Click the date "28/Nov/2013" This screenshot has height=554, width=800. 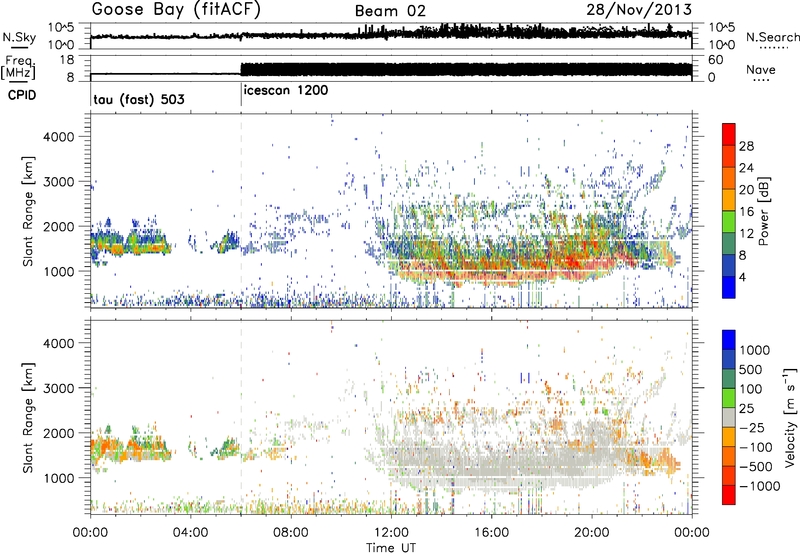(x=639, y=9)
